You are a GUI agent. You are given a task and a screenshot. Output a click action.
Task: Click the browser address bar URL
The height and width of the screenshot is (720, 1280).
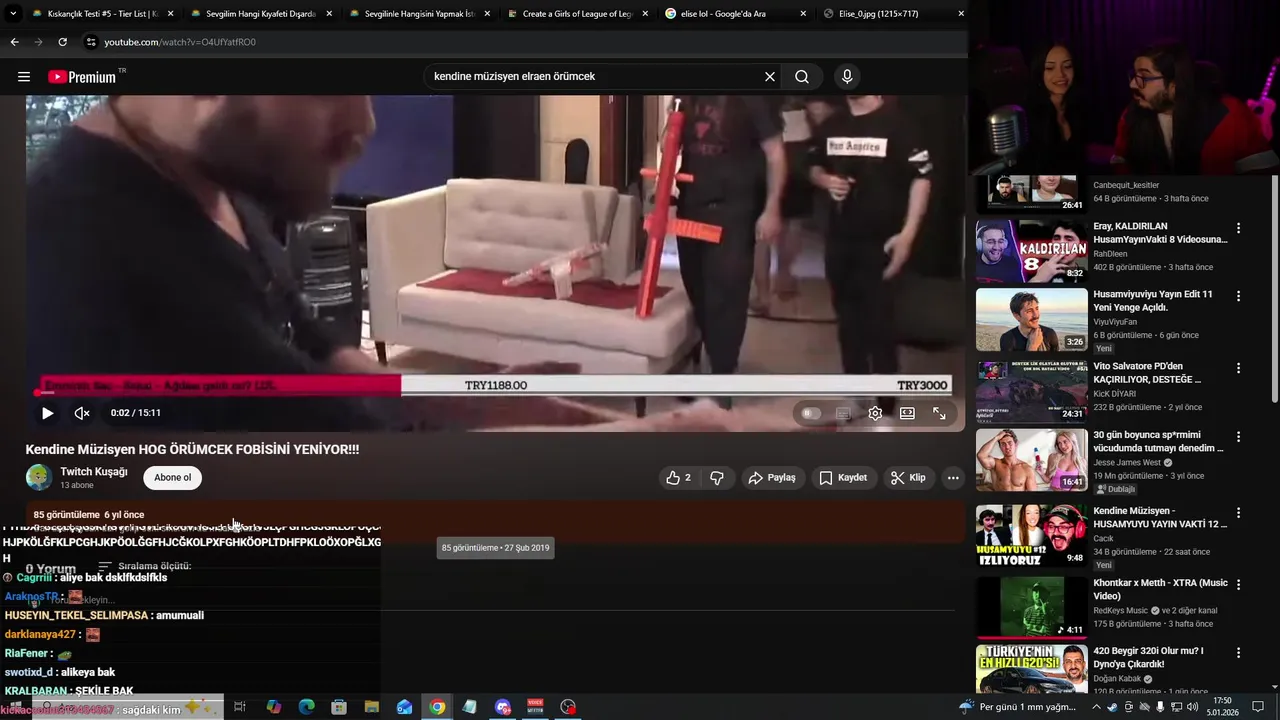click(x=180, y=42)
